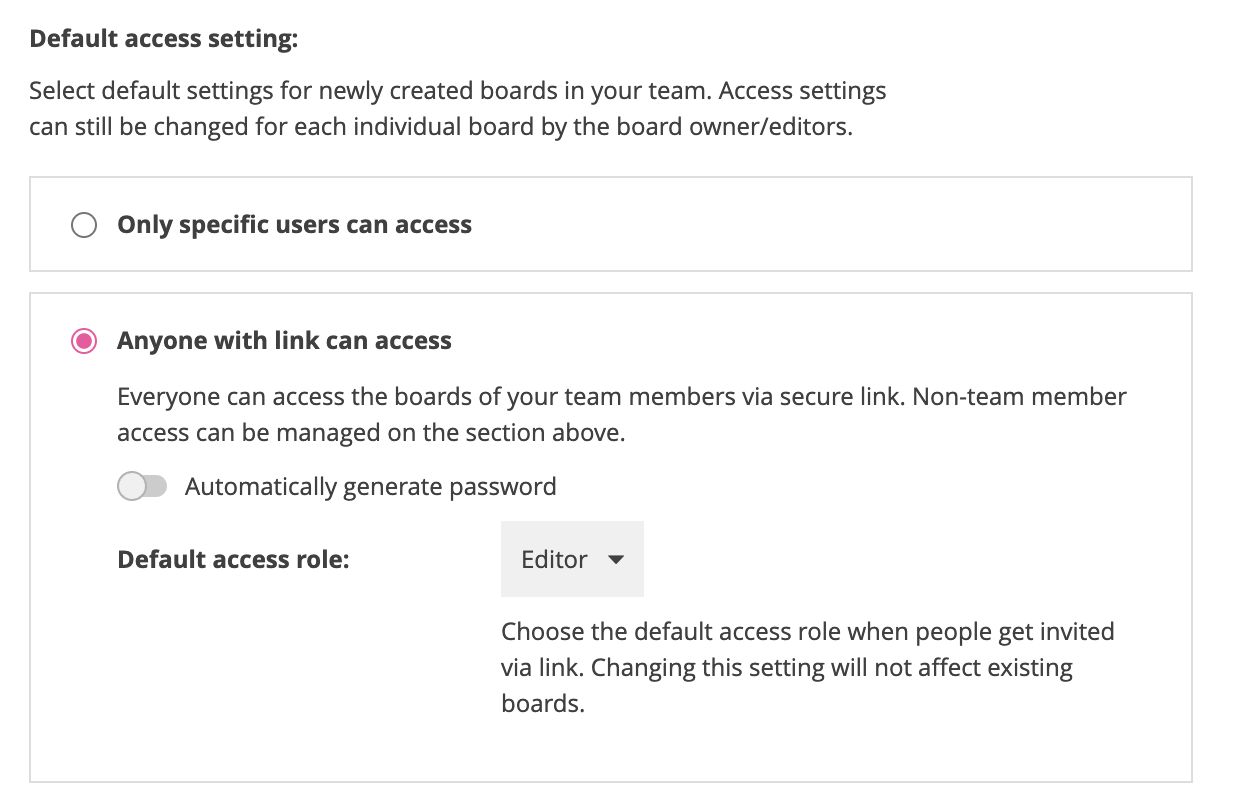Click the 'Automatically generate password' label text

click(370, 487)
